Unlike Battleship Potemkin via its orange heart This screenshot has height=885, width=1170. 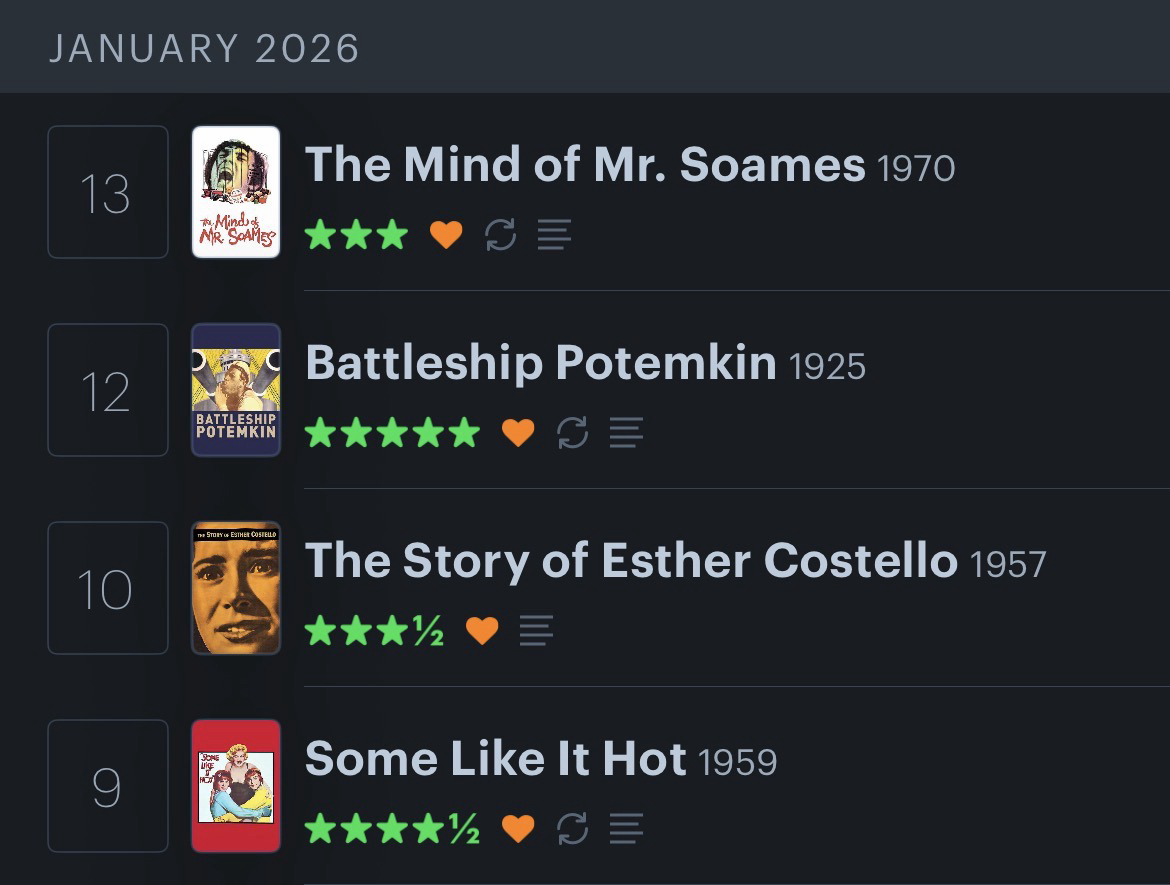pyautogui.click(x=518, y=433)
